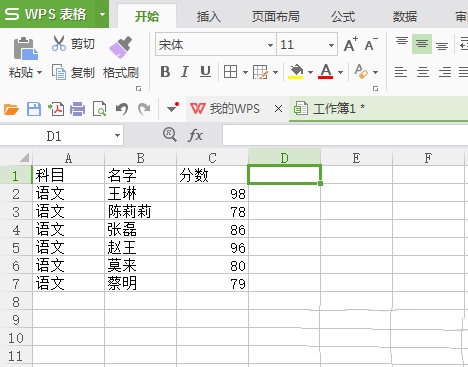Select cell containing 陈莉莉
The width and height of the screenshot is (468, 367).
click(140, 212)
